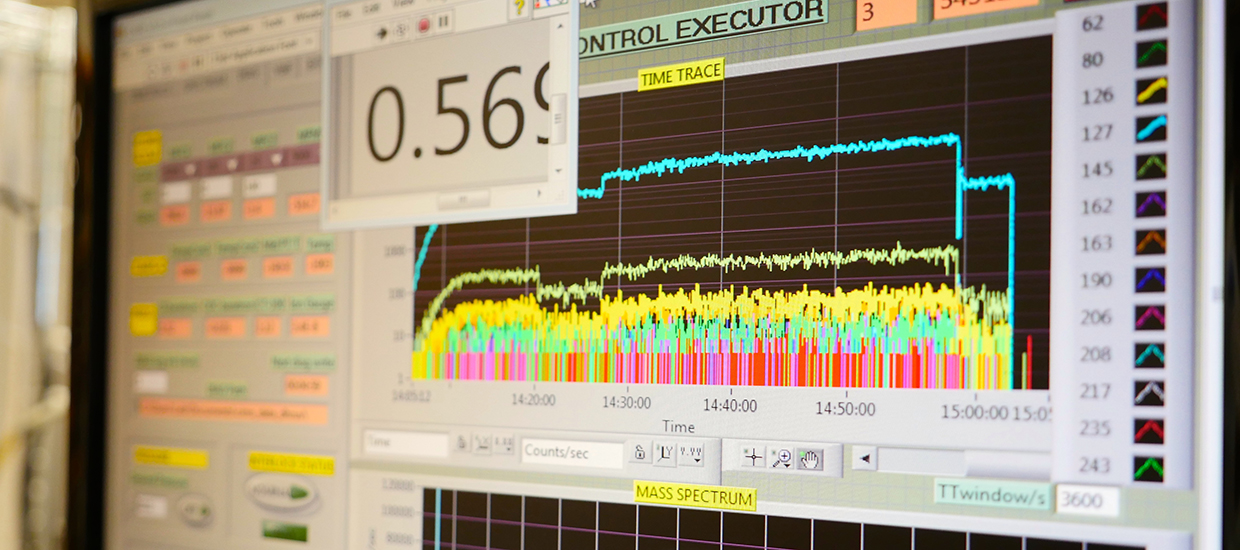Click the yellow plot swatch for mass 126
This screenshot has width=1240, height=550.
1151,92
